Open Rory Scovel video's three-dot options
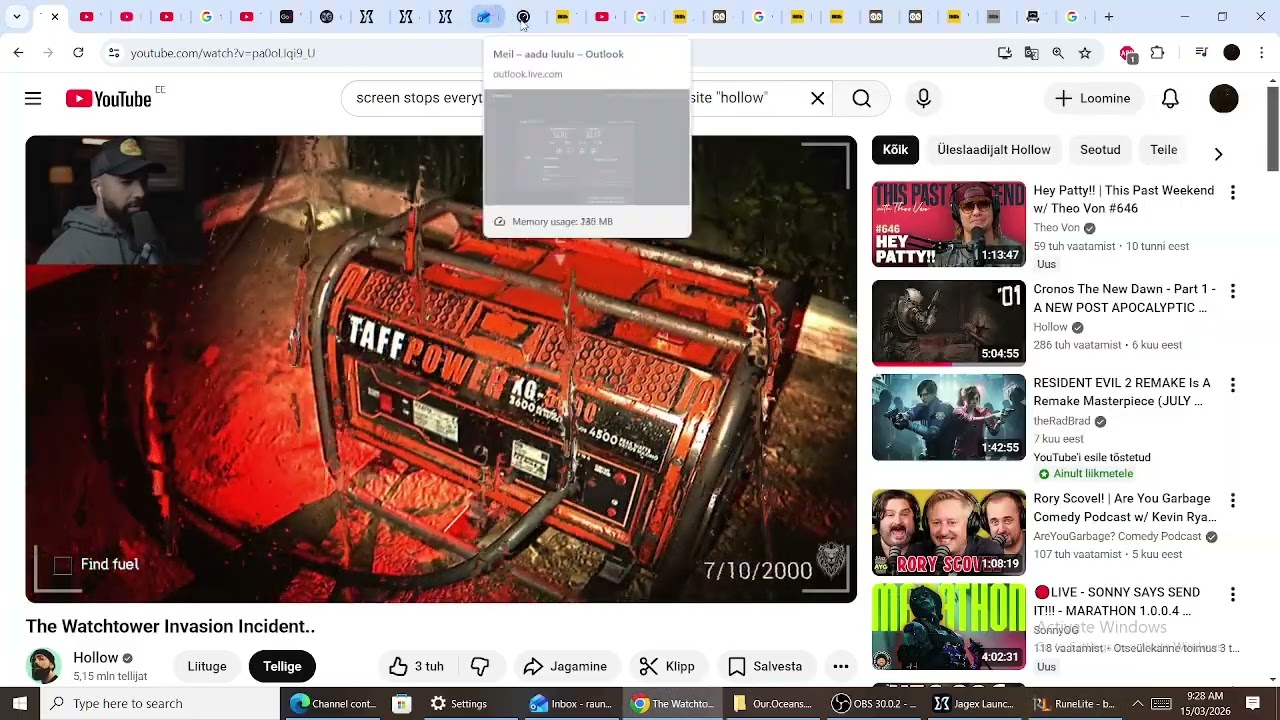 (x=1232, y=500)
